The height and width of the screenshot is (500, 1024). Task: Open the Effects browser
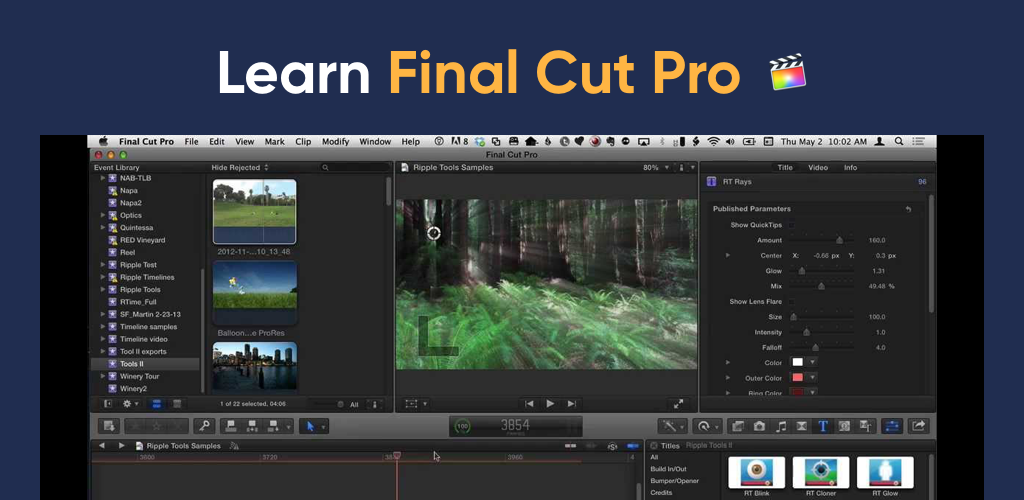738,426
